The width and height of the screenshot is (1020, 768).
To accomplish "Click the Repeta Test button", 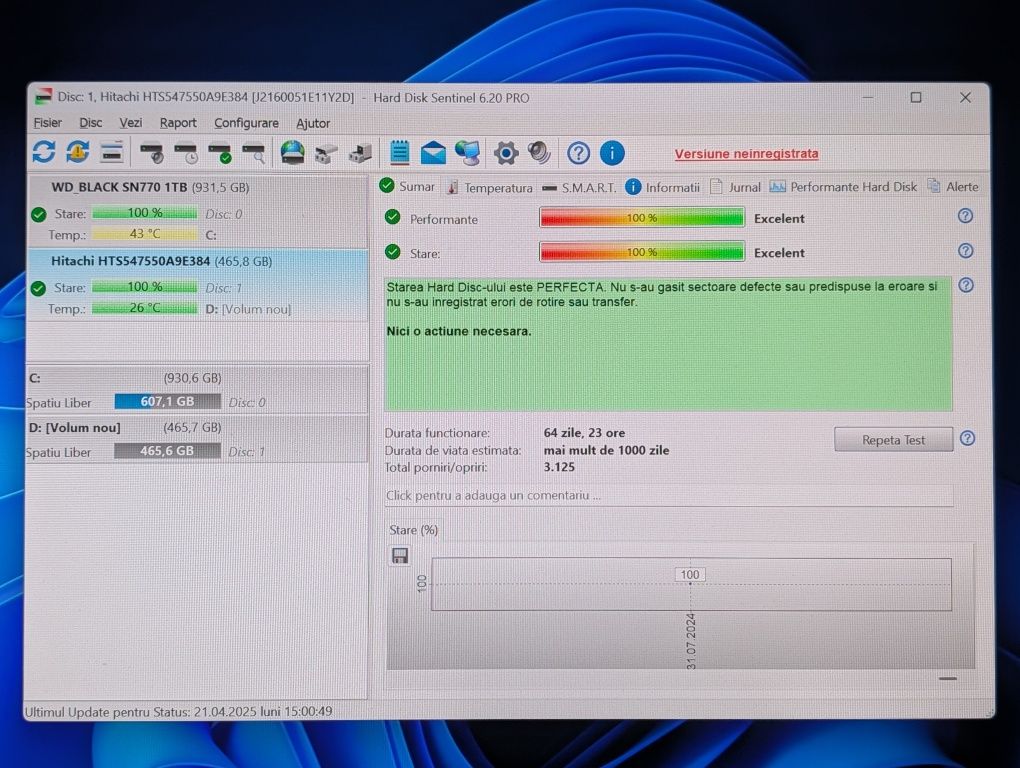I will [893, 440].
